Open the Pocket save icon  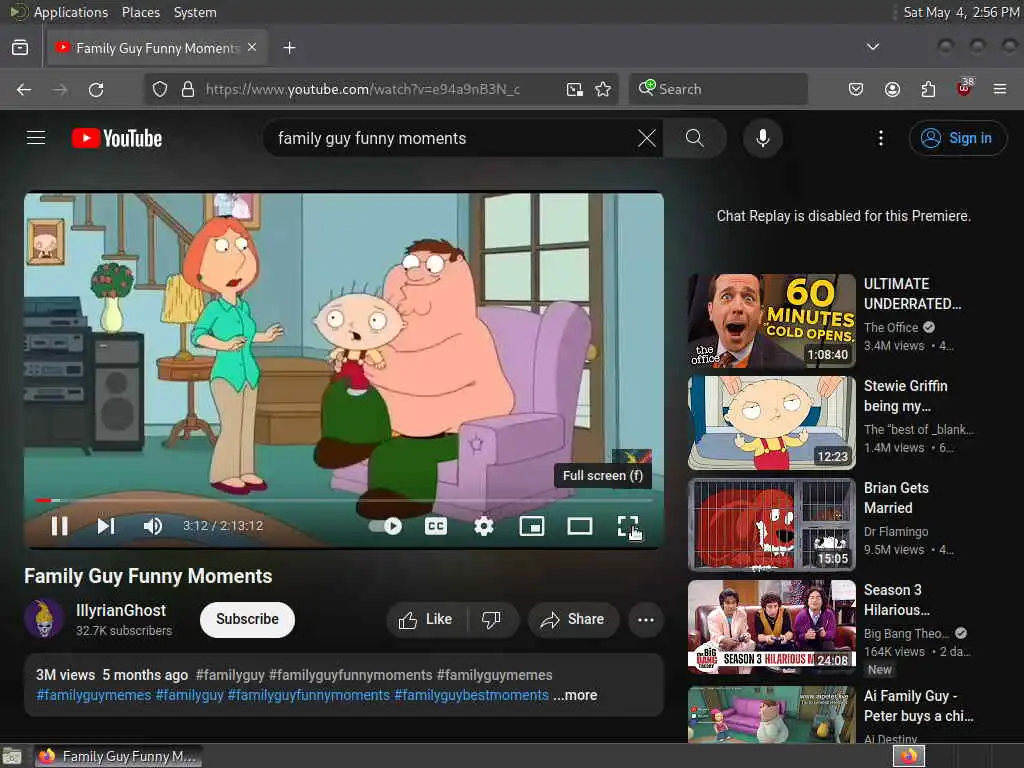[x=856, y=89]
